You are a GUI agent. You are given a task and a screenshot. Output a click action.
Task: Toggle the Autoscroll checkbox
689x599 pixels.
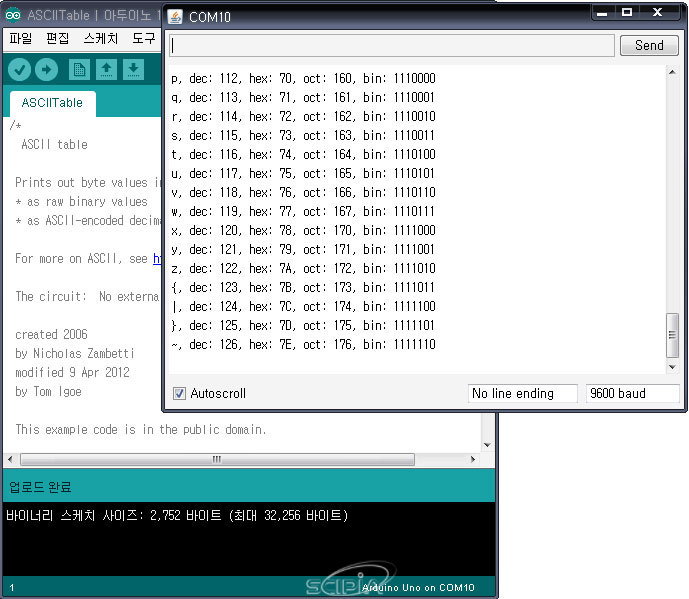pos(179,393)
